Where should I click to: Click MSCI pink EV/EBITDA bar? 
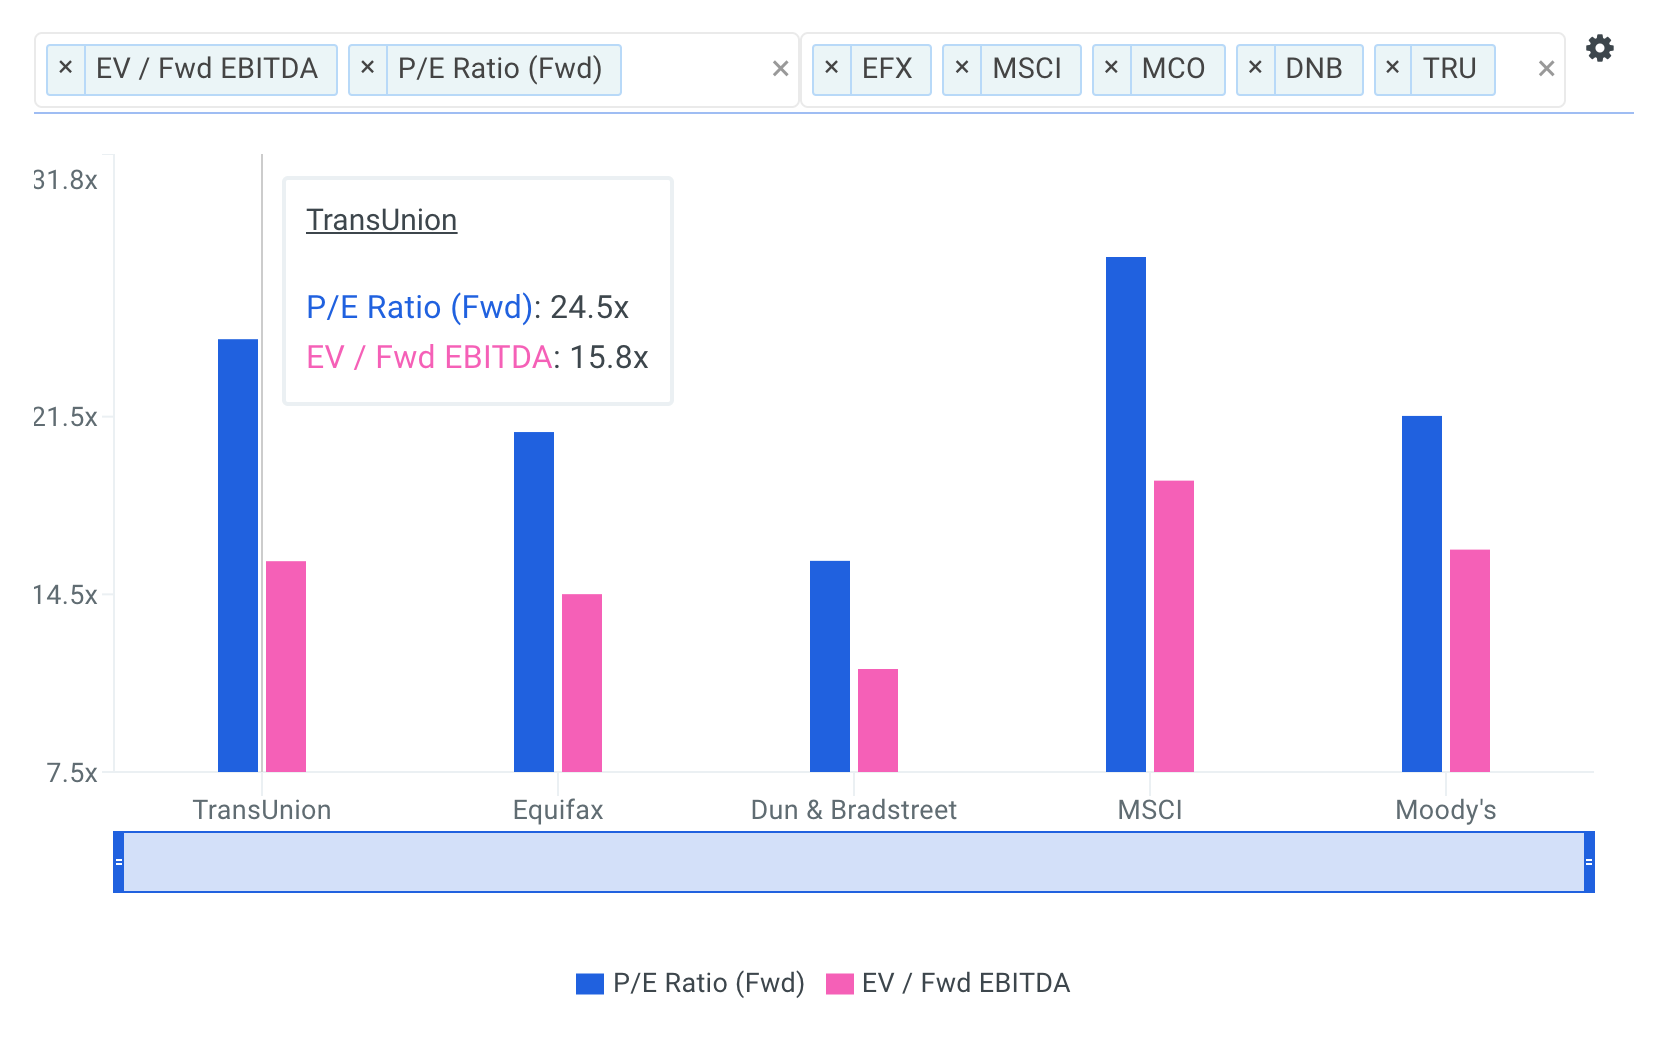pos(1174,627)
